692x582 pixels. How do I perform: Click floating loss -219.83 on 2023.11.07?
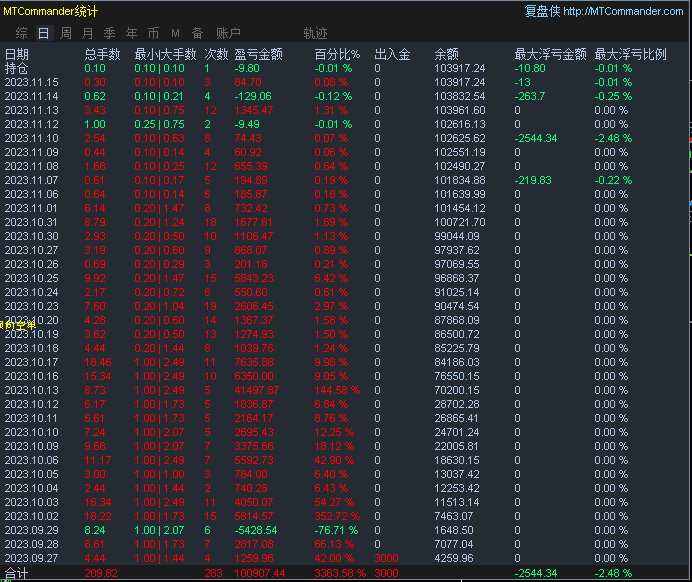[533, 180]
